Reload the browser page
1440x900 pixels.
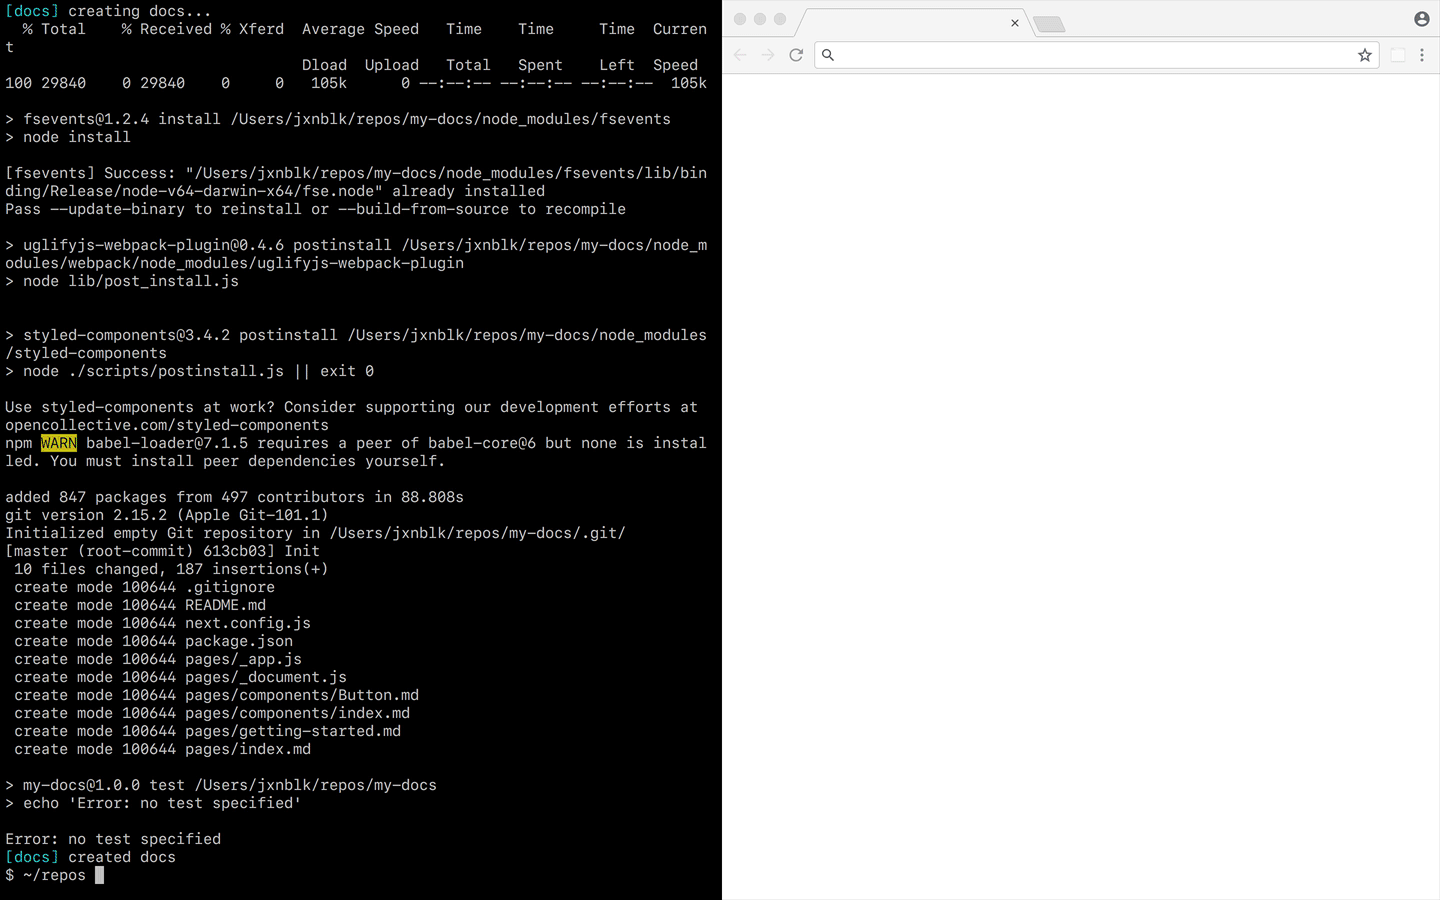(796, 55)
